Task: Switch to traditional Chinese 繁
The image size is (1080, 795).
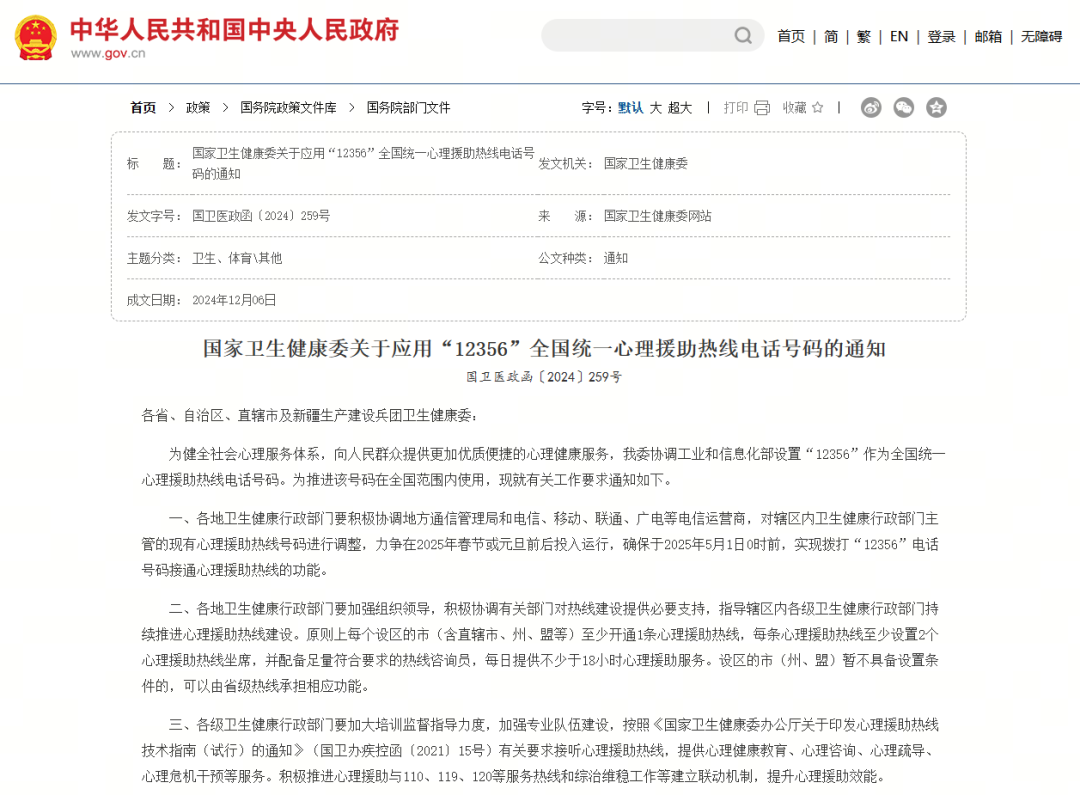Action: click(864, 37)
